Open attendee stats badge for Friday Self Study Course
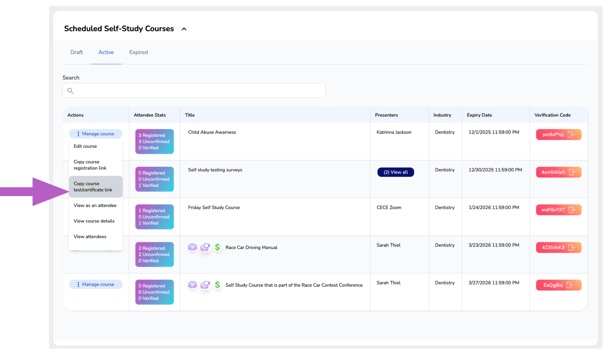 pos(154,217)
